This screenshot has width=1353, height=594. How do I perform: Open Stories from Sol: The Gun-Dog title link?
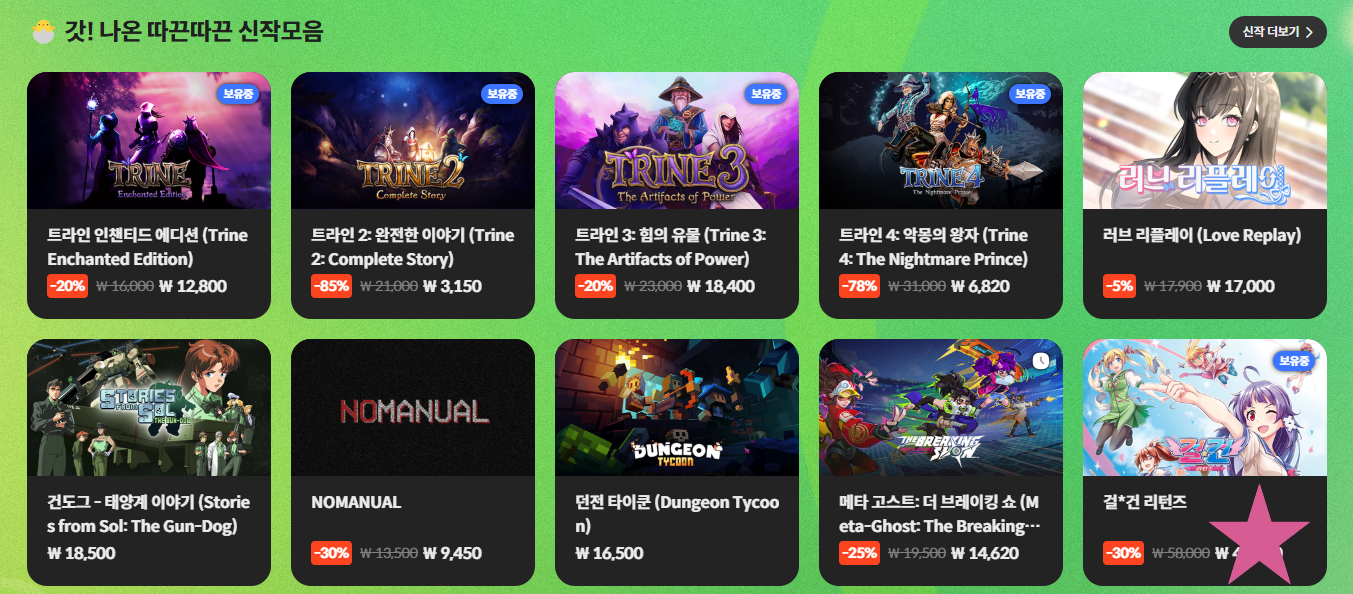[148, 514]
